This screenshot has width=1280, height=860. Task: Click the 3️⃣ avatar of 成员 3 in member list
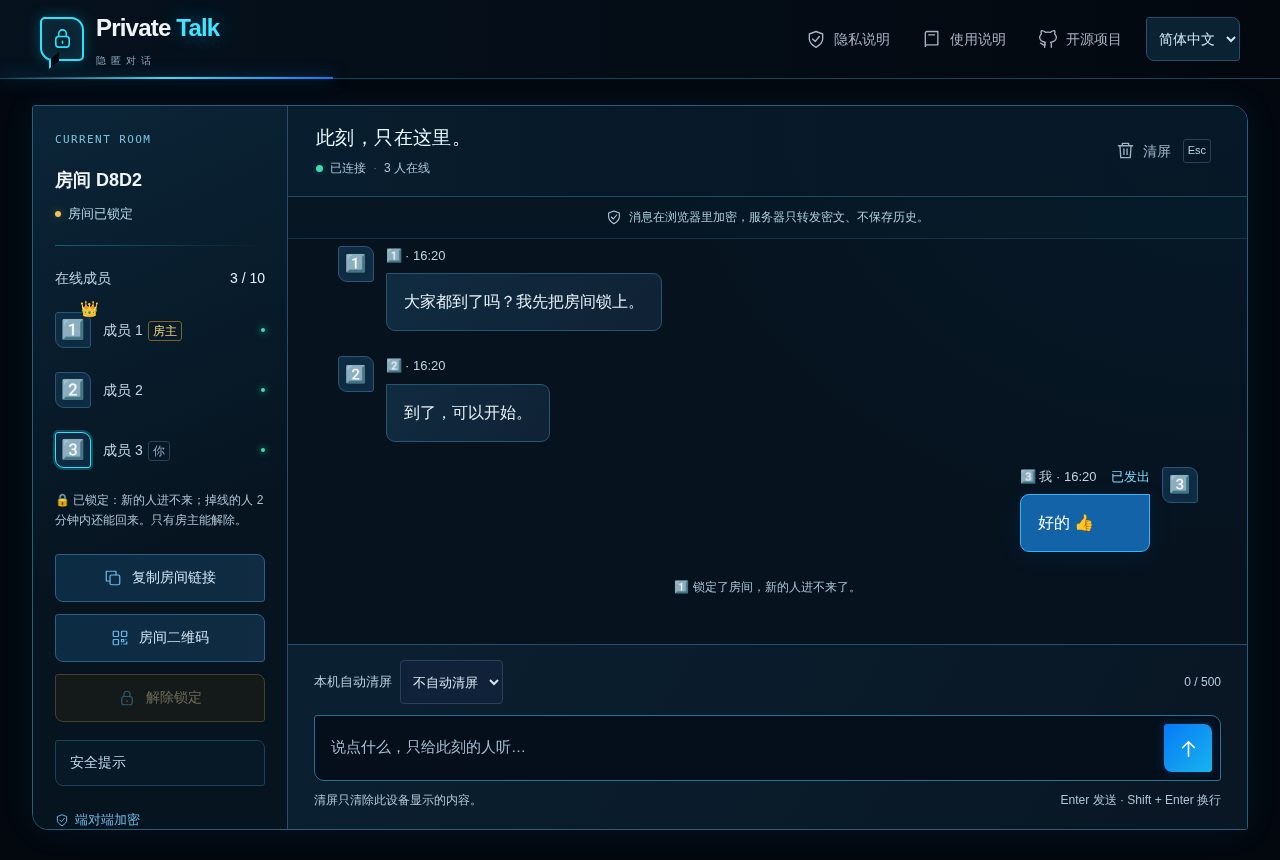click(73, 450)
